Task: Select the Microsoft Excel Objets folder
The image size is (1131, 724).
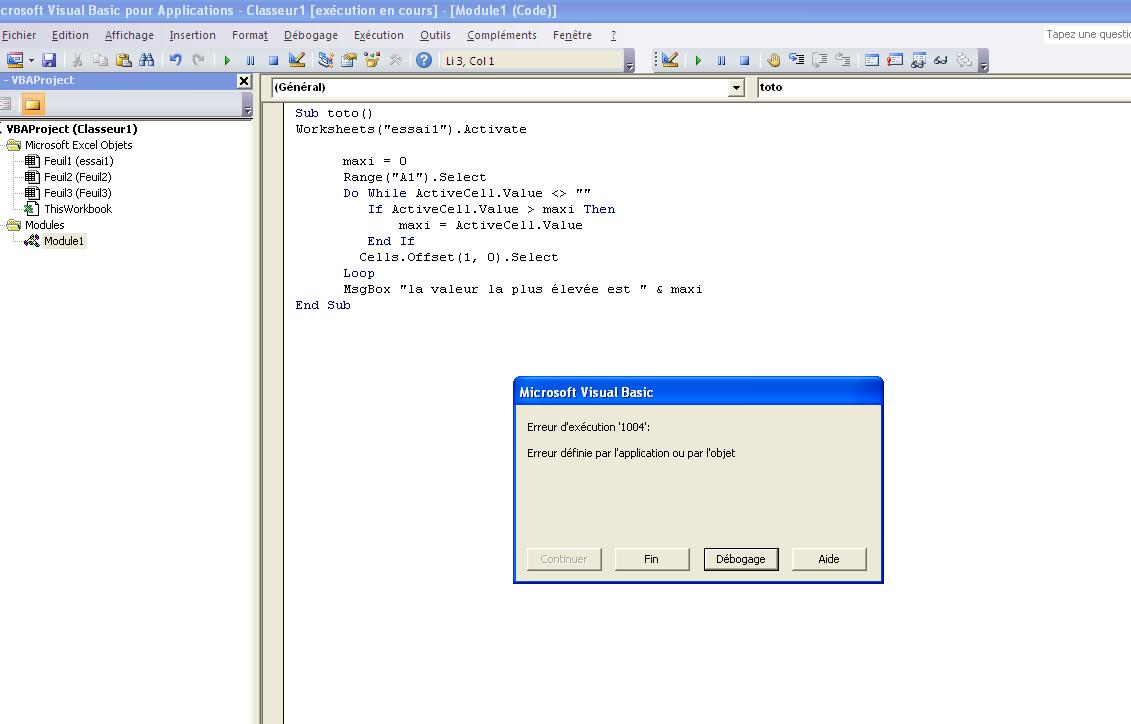Action: point(79,145)
